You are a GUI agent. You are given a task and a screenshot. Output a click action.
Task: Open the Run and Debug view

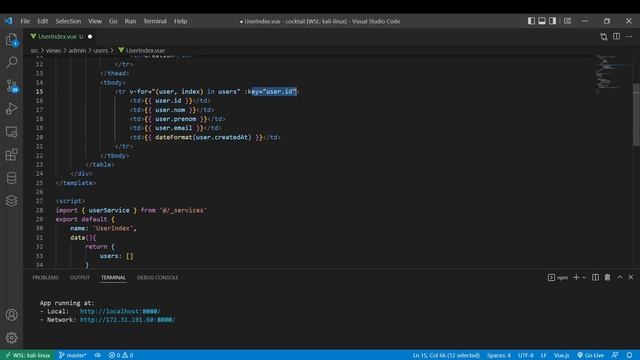coord(11,109)
